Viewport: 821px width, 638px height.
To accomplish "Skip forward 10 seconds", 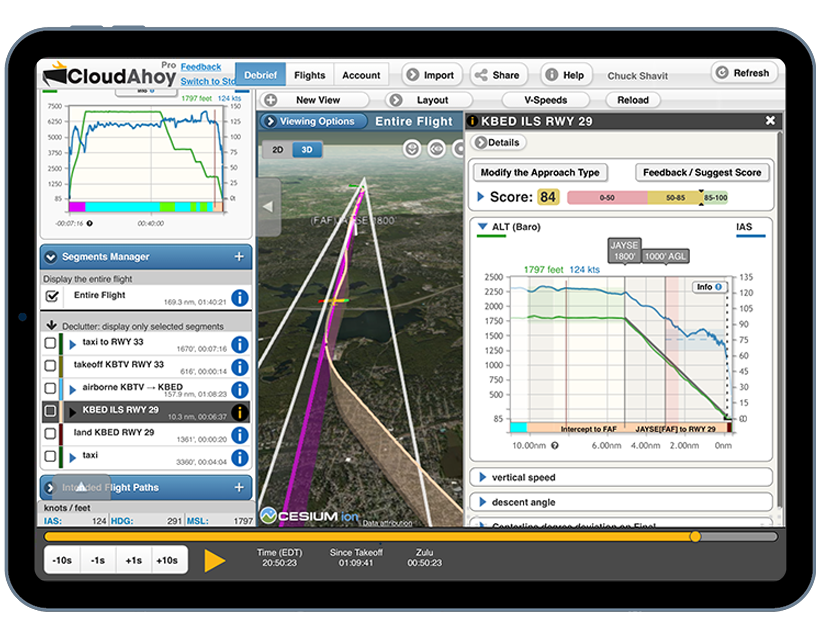I will tap(167, 560).
